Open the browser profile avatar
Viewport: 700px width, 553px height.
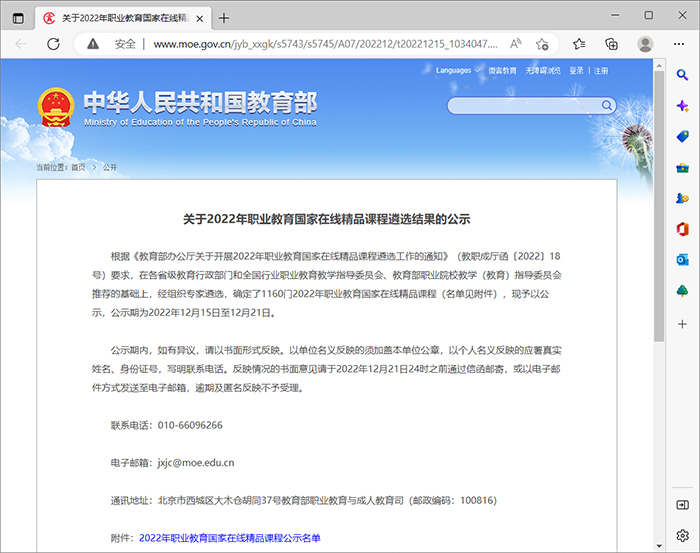(x=646, y=44)
